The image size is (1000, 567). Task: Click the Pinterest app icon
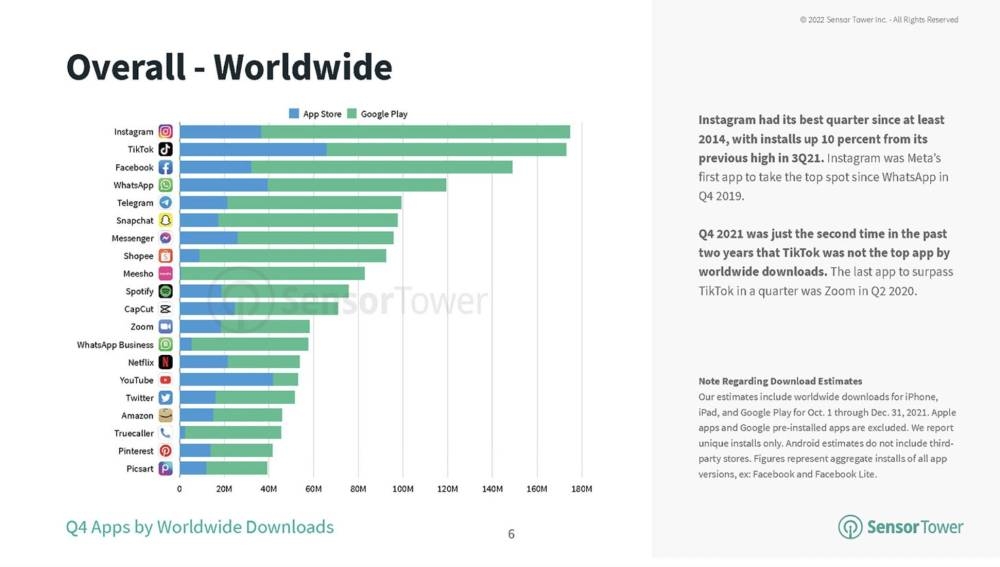pyautogui.click(x=165, y=450)
